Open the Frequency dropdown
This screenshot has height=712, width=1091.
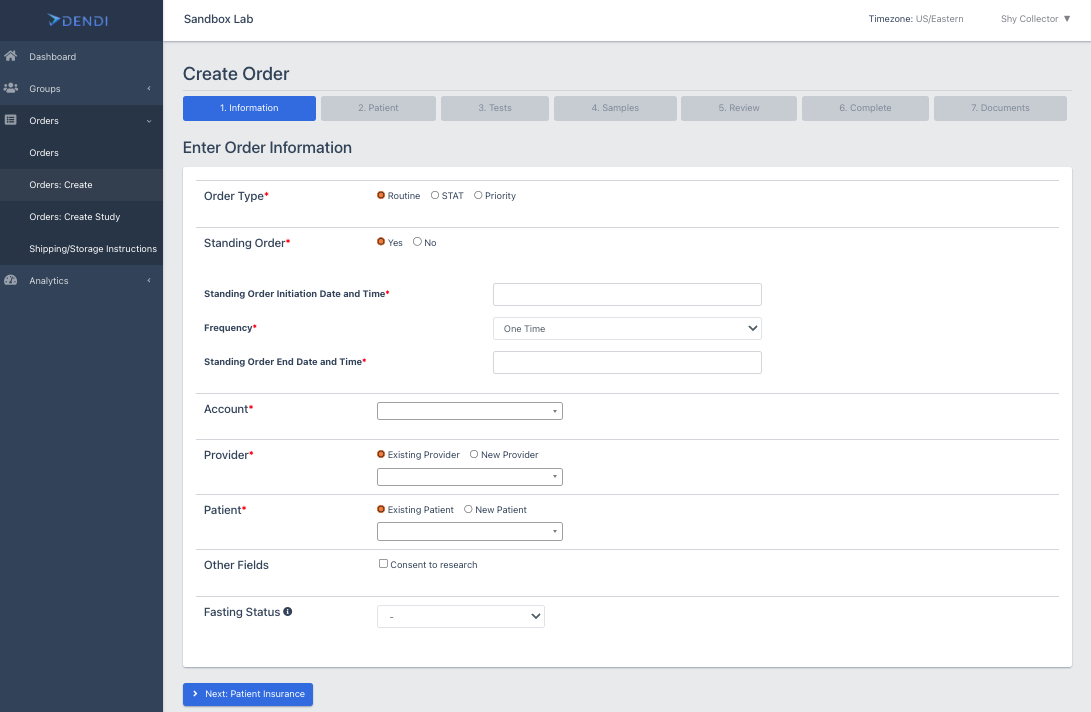click(x=627, y=329)
